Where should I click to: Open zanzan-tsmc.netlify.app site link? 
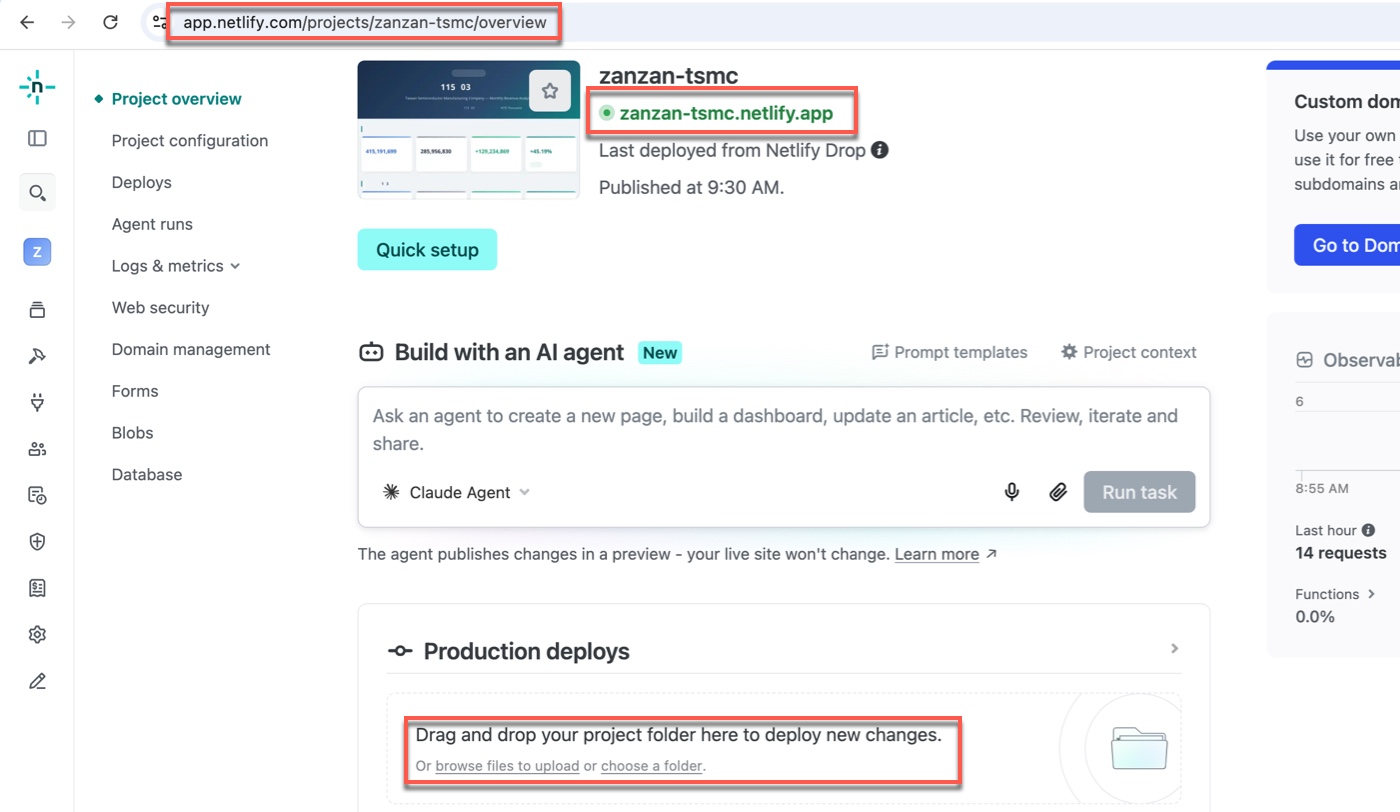[x=726, y=113]
